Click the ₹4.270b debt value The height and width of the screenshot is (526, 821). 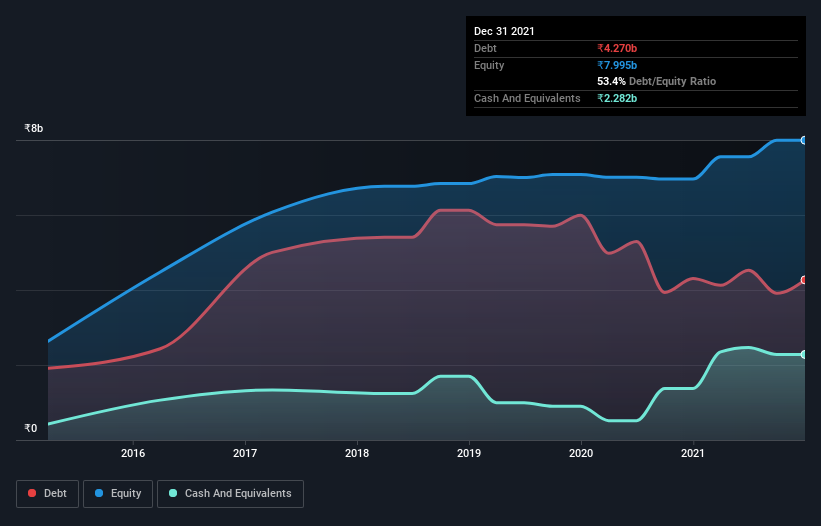pyautogui.click(x=617, y=48)
